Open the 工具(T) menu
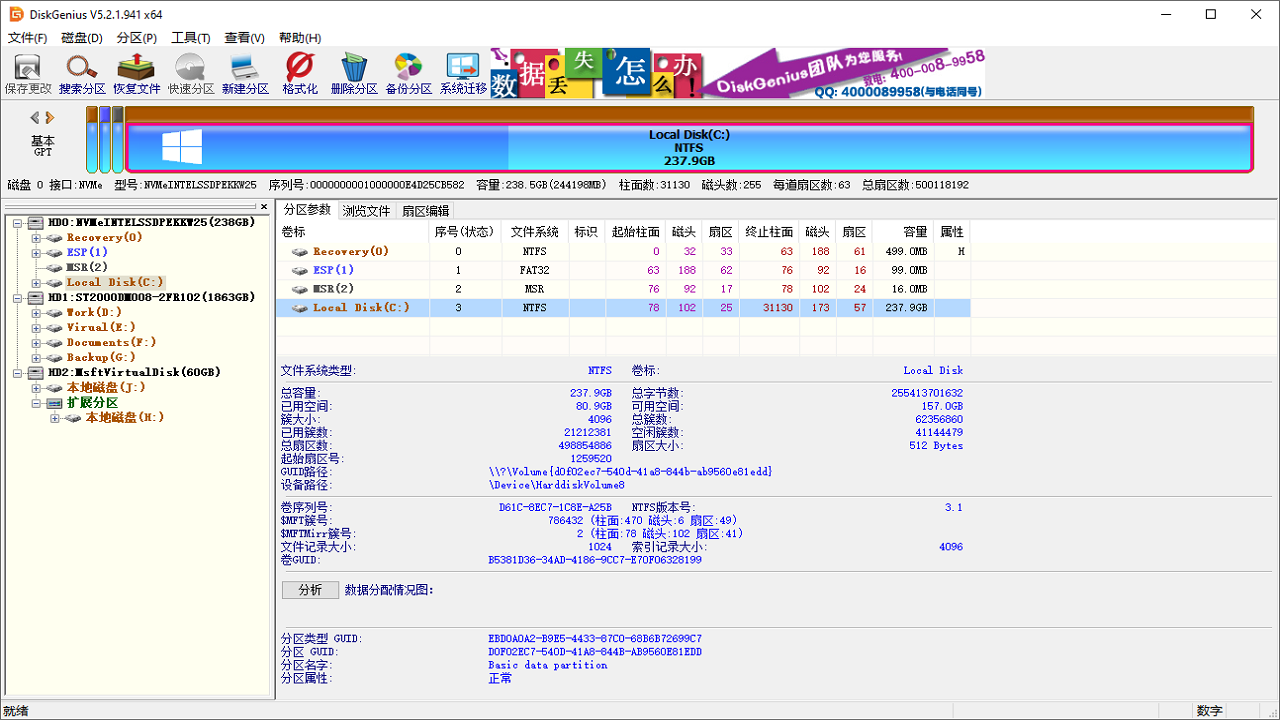Image resolution: width=1280 pixels, height=720 pixels. 190,38
